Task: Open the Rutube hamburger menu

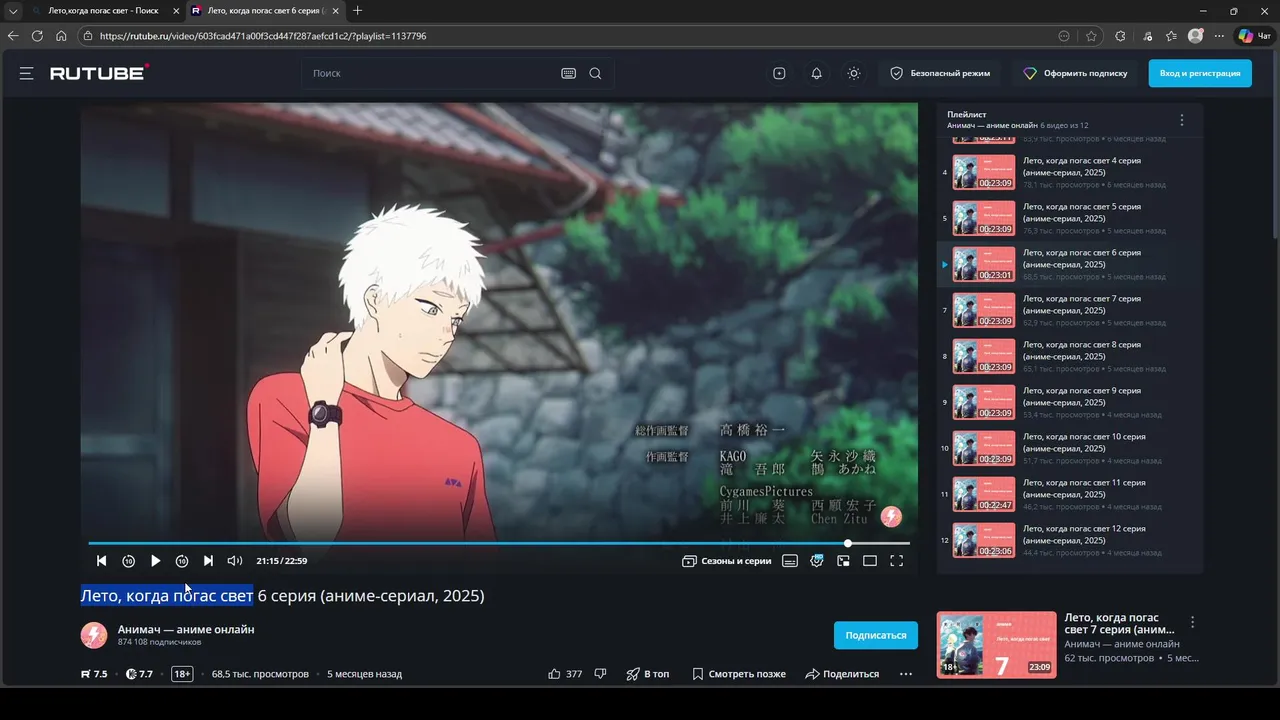Action: coord(26,73)
